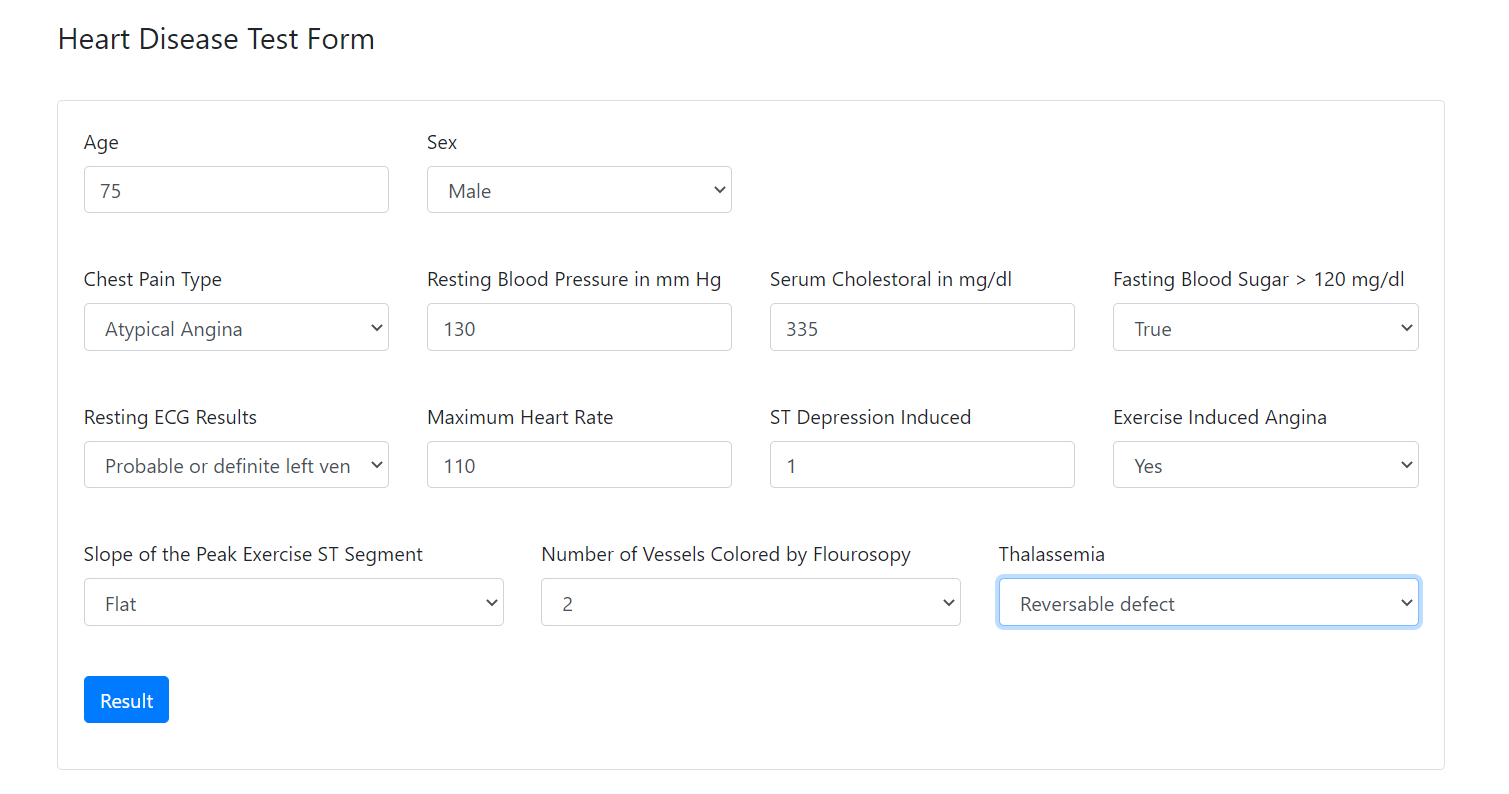Click the ST Depression Induced input field
This screenshot has width=1509, height=794.
922,465
